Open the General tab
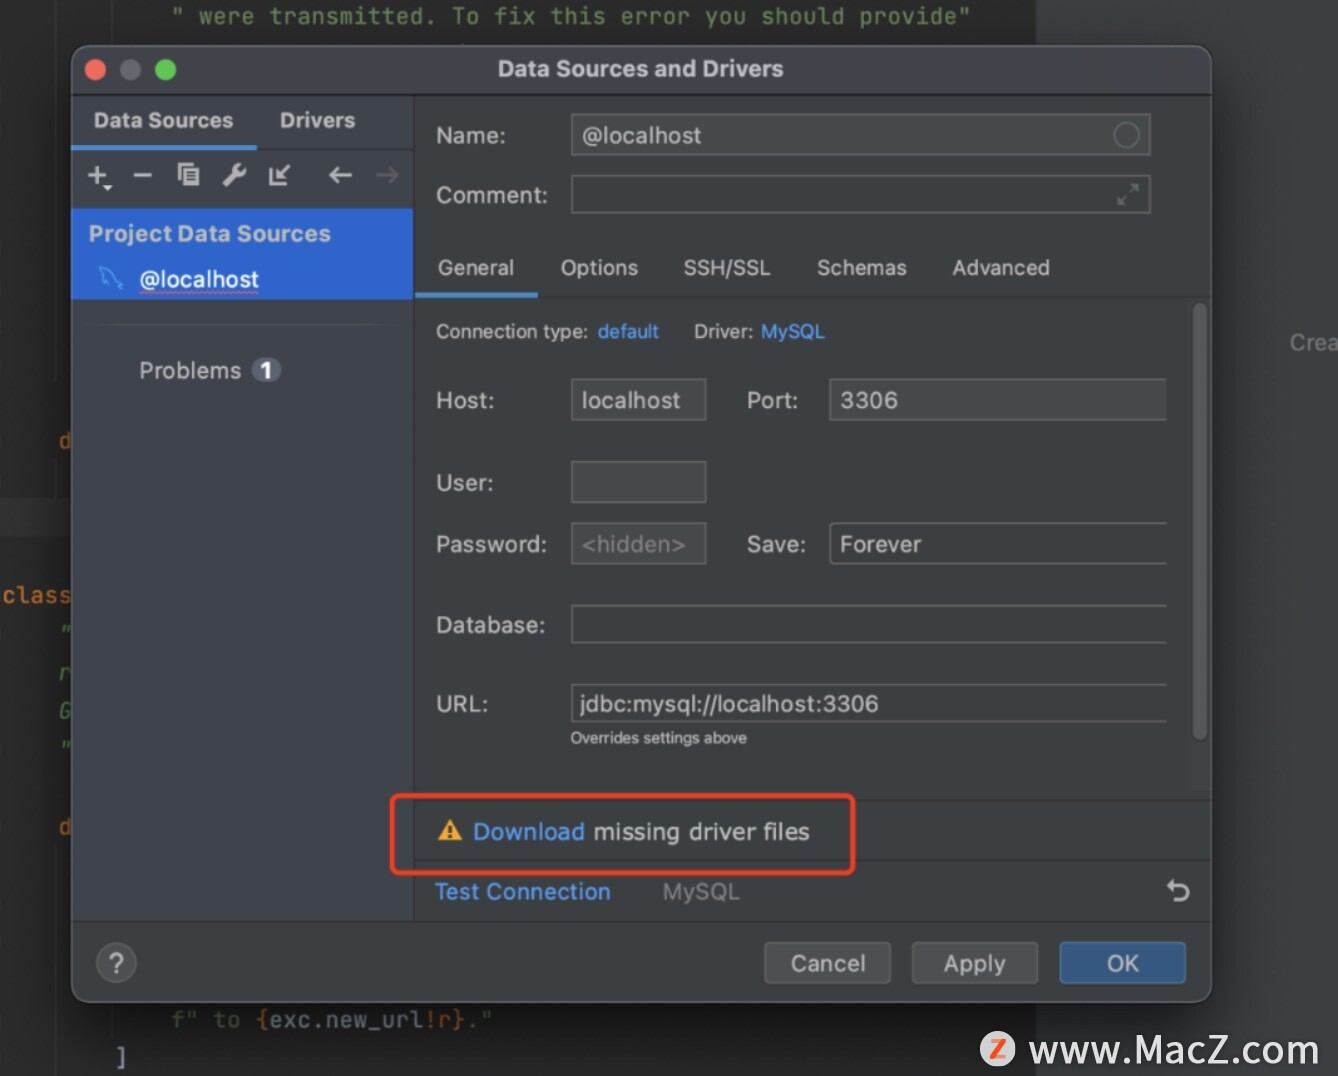The image size is (1338, 1076). coord(476,268)
